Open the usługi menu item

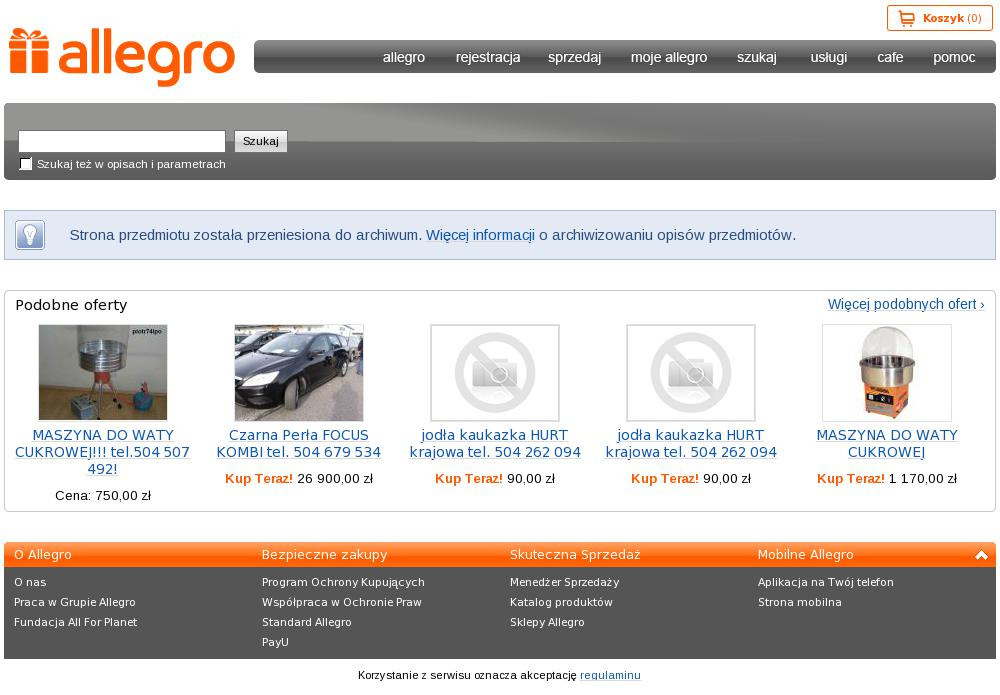[x=828, y=57]
